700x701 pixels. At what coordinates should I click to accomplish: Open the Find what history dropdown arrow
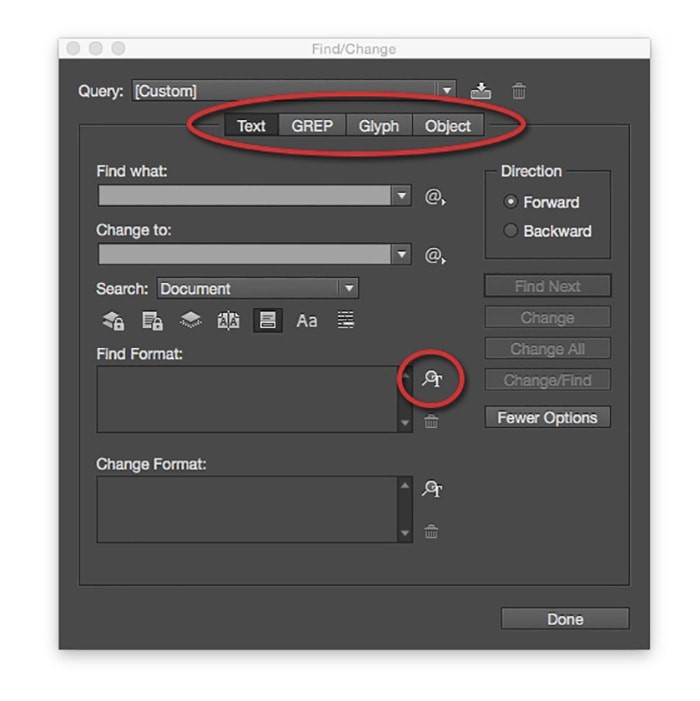point(401,196)
